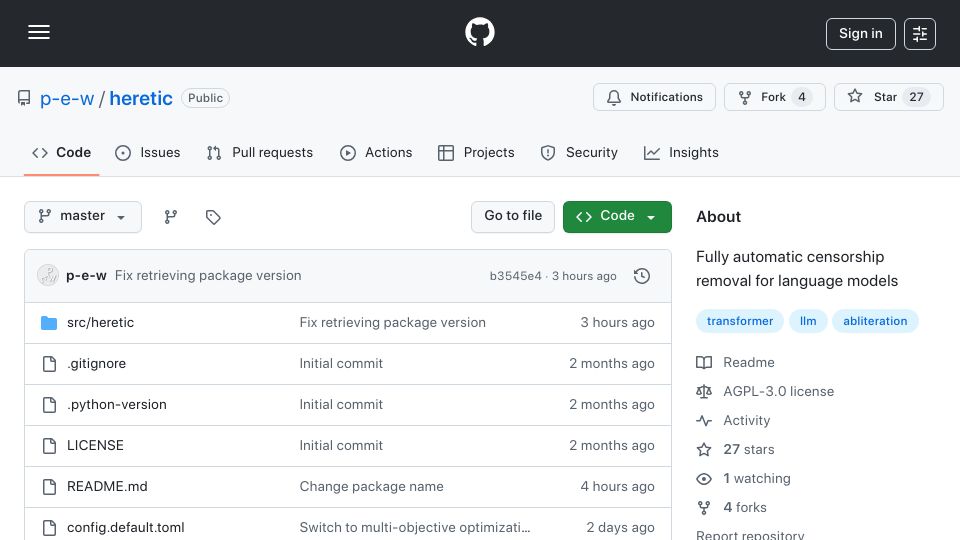Open the hamburger navigation menu
The height and width of the screenshot is (540, 960).
(39, 32)
